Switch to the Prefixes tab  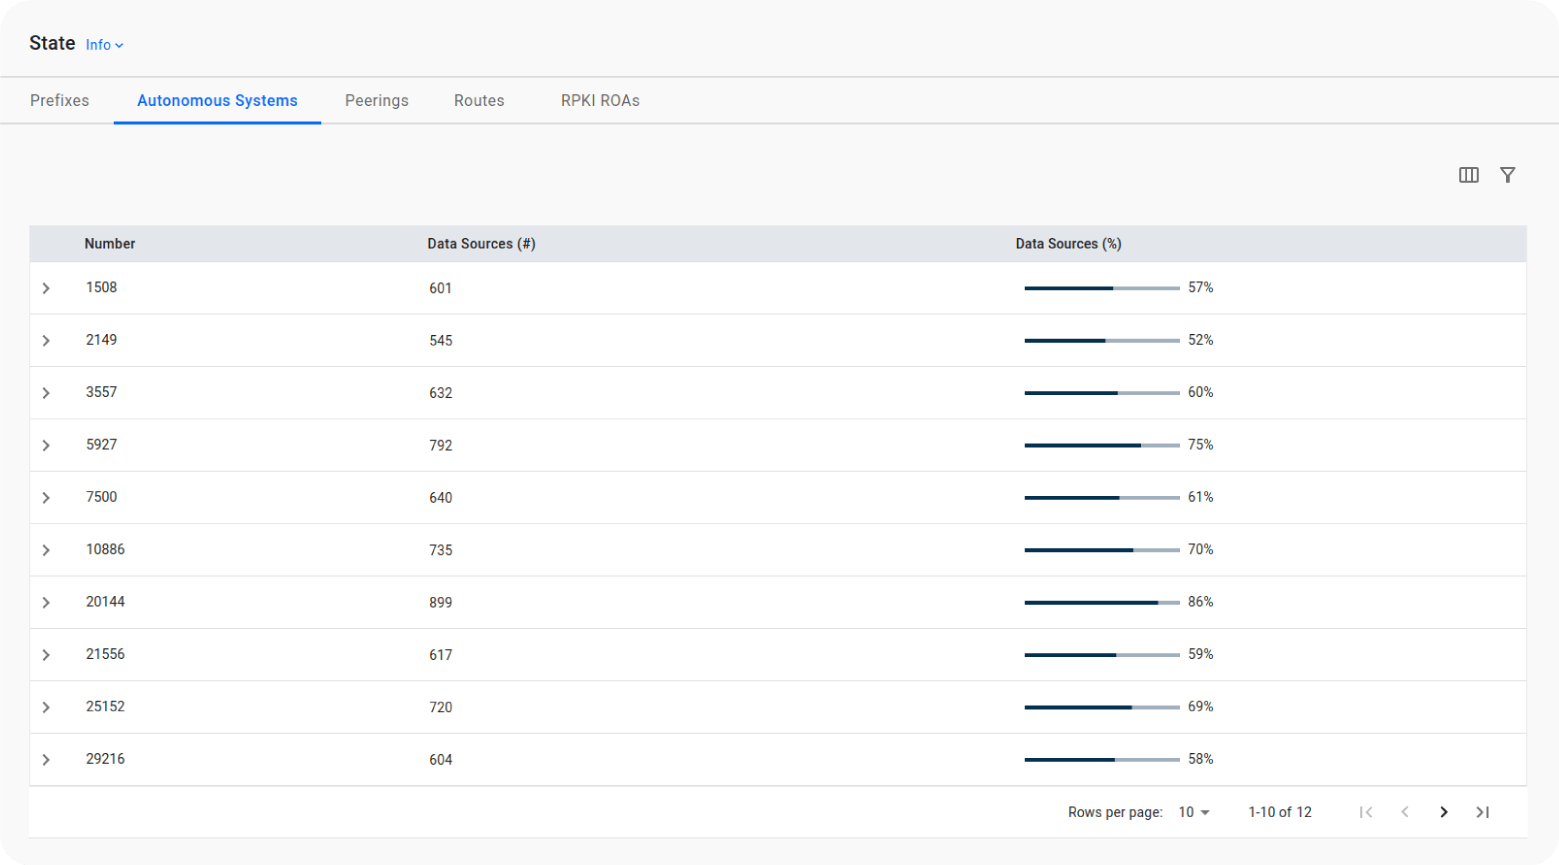[x=60, y=101]
